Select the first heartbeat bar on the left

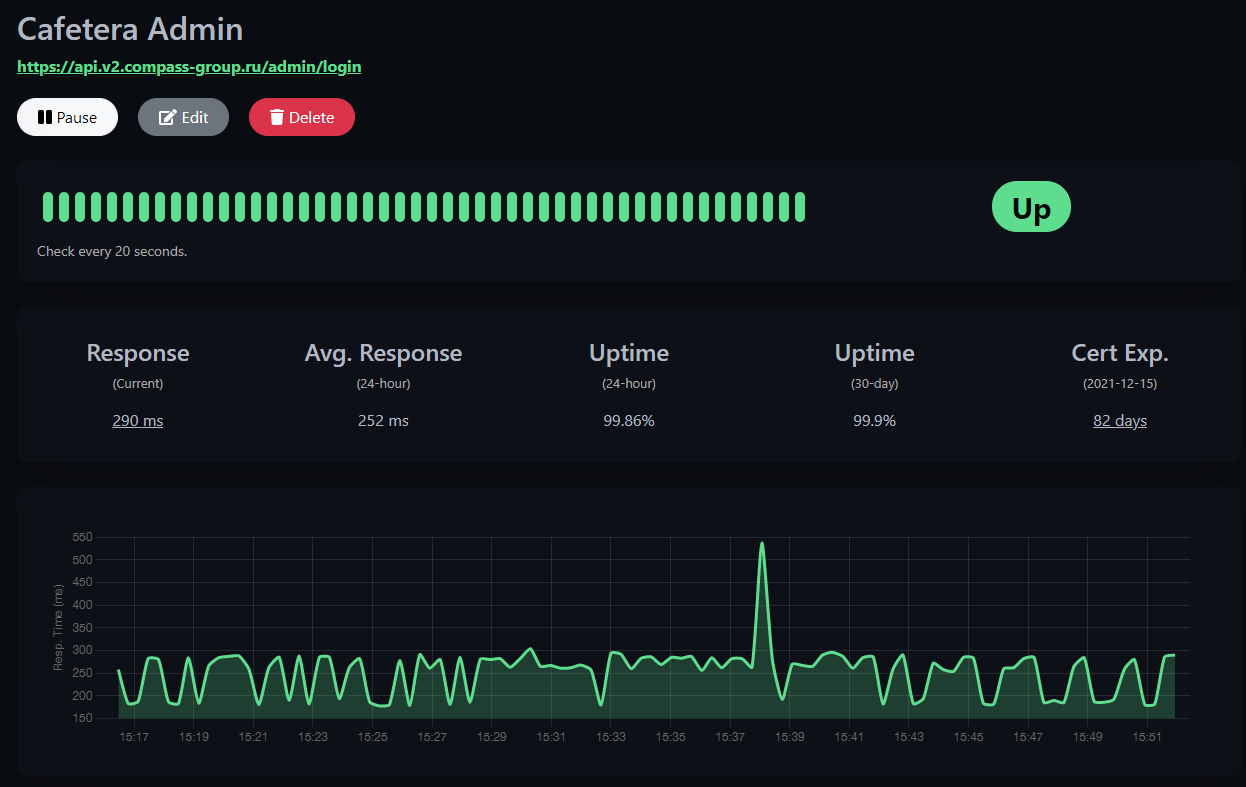pos(48,207)
